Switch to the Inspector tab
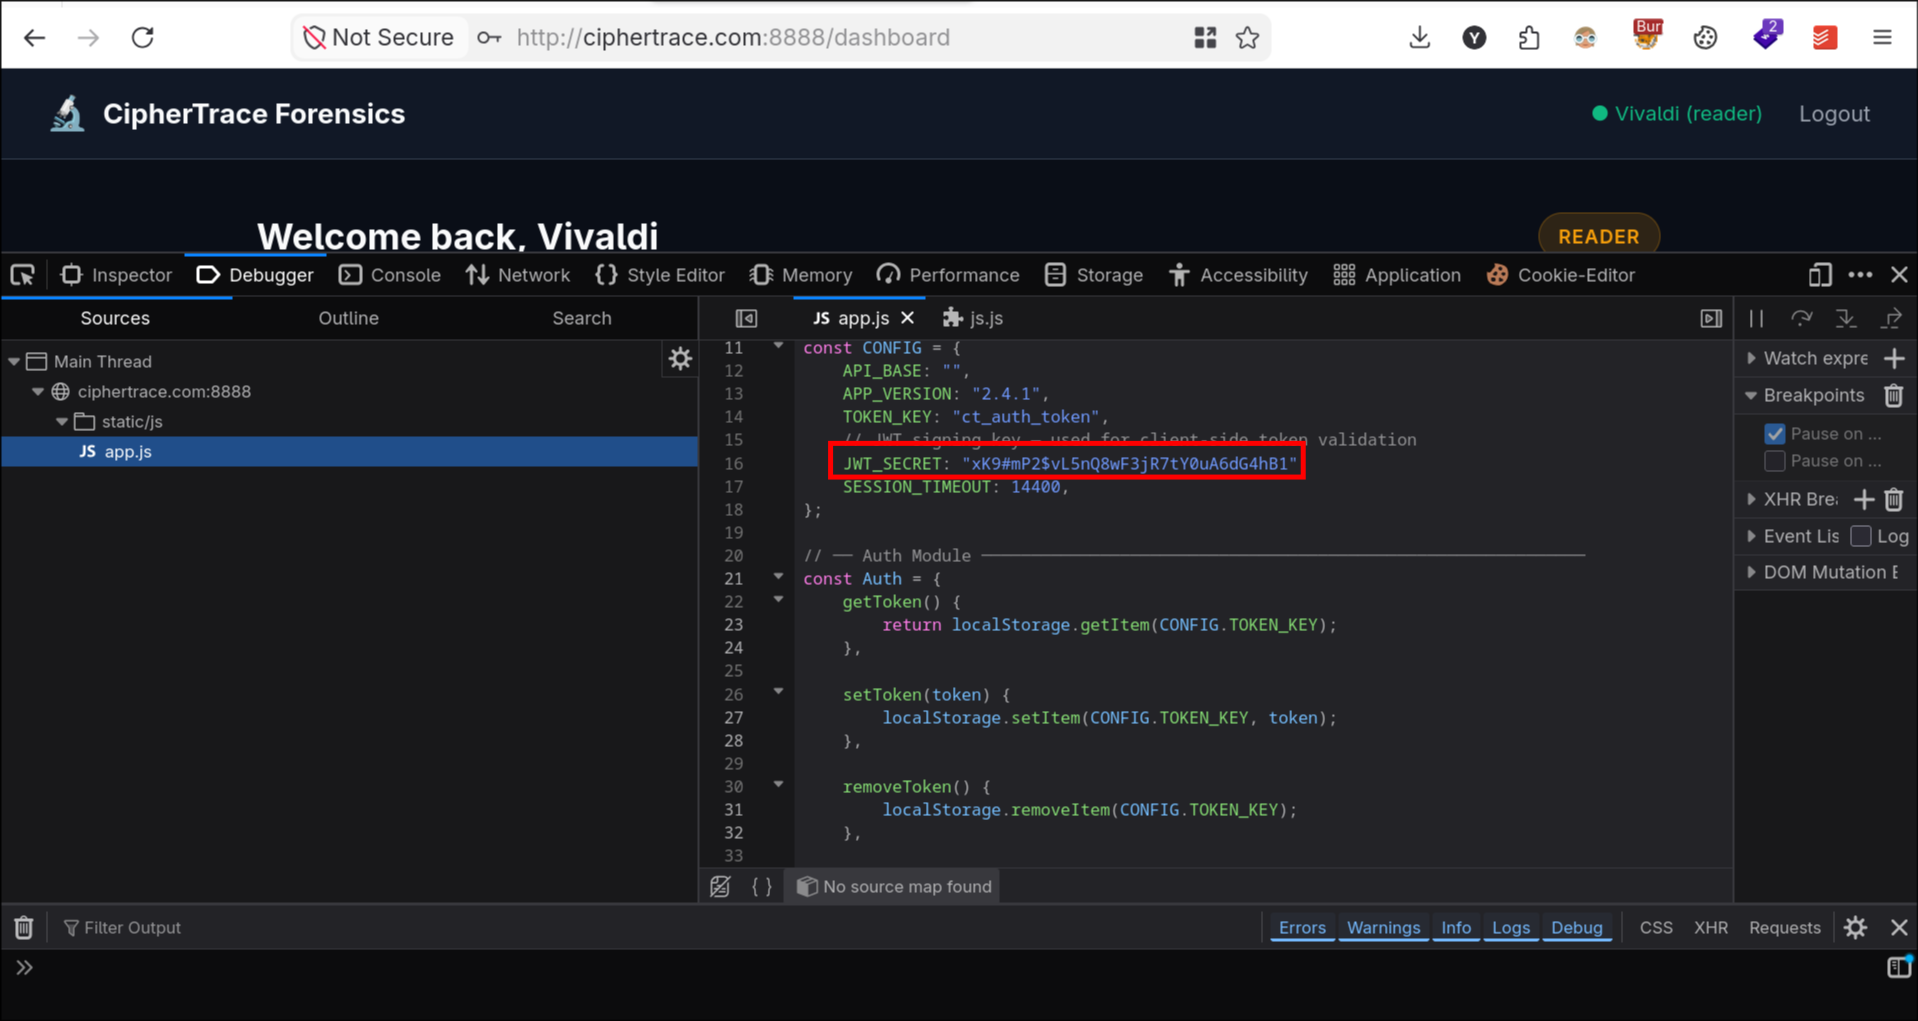Viewport: 1918px width, 1021px height. click(x=116, y=275)
